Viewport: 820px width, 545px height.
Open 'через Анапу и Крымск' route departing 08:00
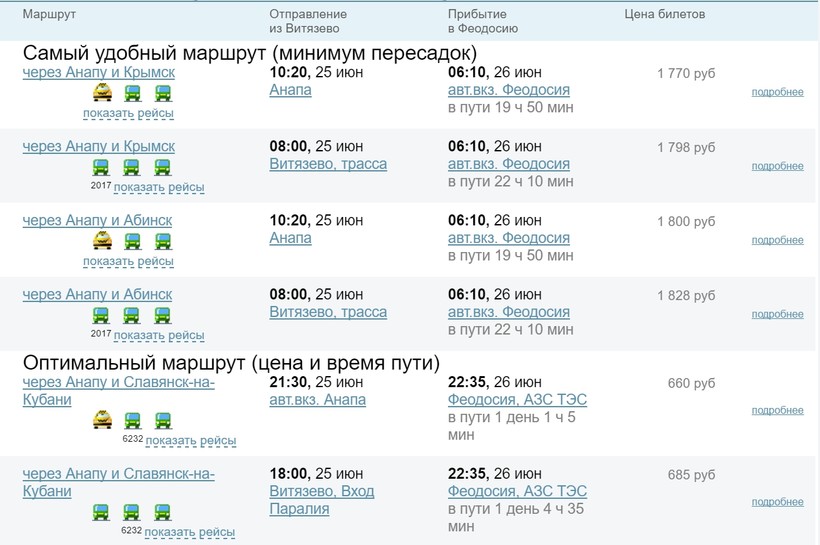coord(98,146)
